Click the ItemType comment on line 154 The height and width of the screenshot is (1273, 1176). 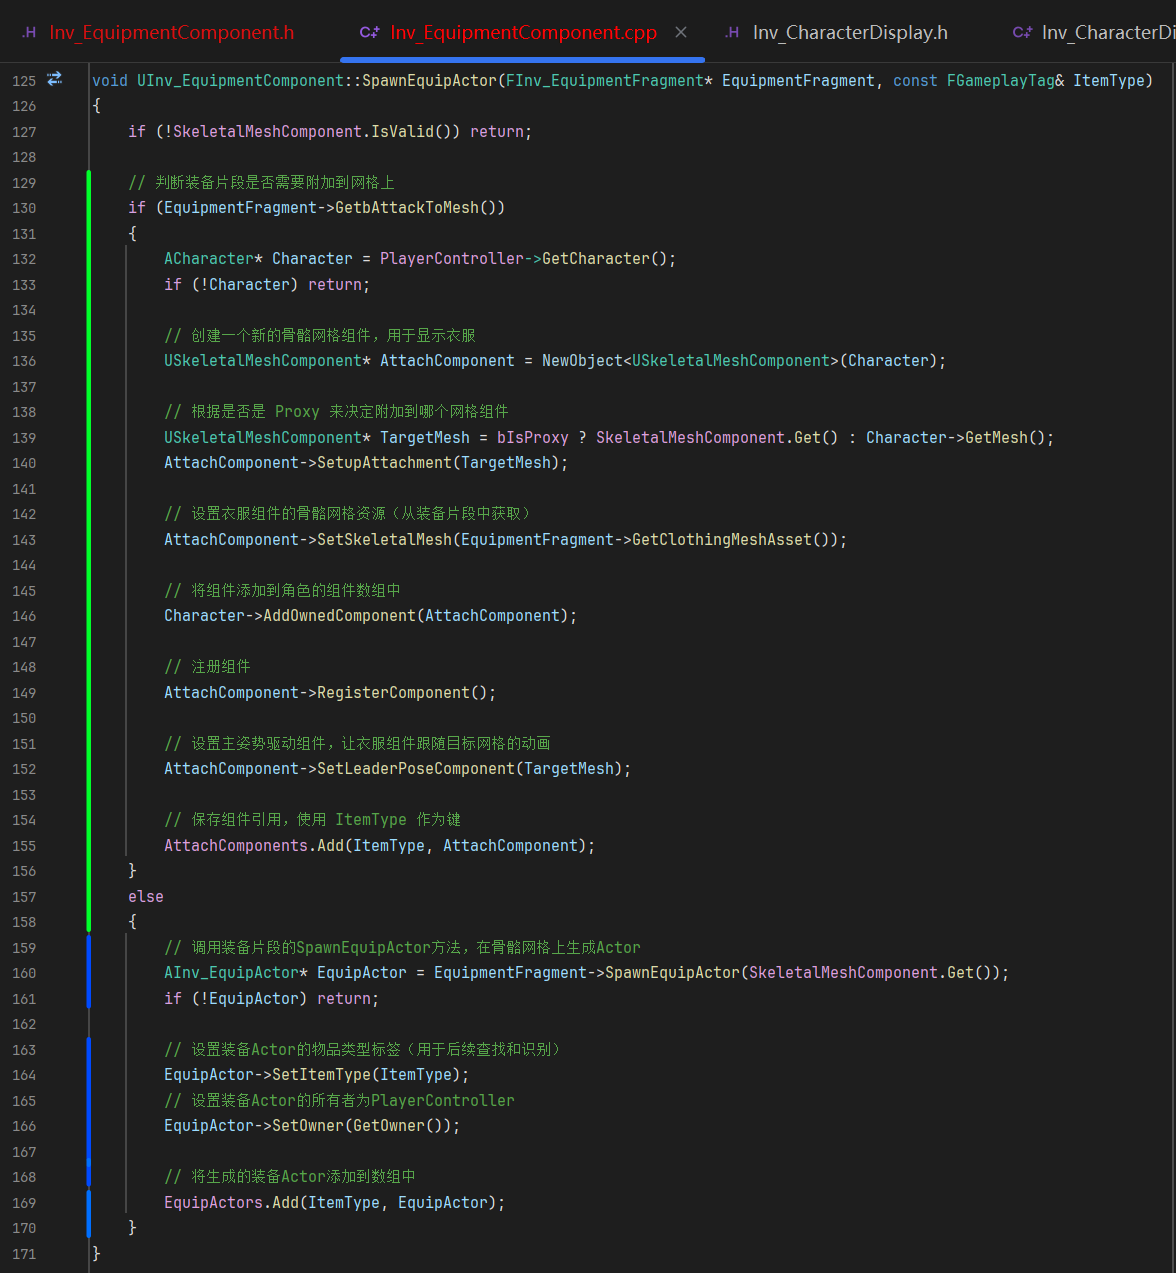312,820
